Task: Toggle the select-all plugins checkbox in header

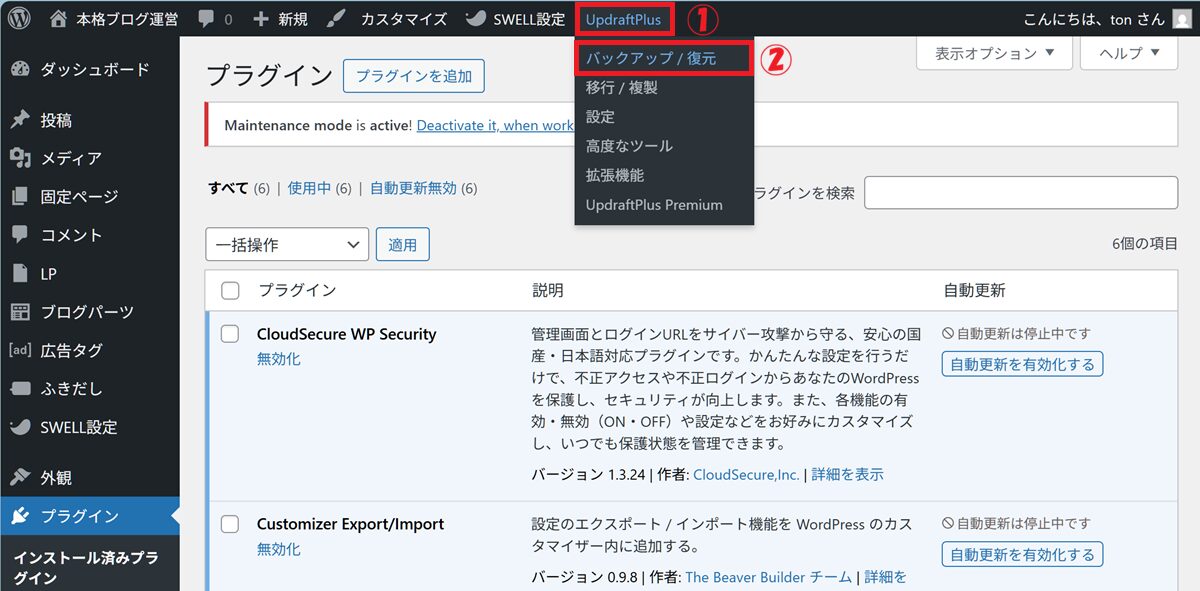Action: pyautogui.click(x=230, y=291)
